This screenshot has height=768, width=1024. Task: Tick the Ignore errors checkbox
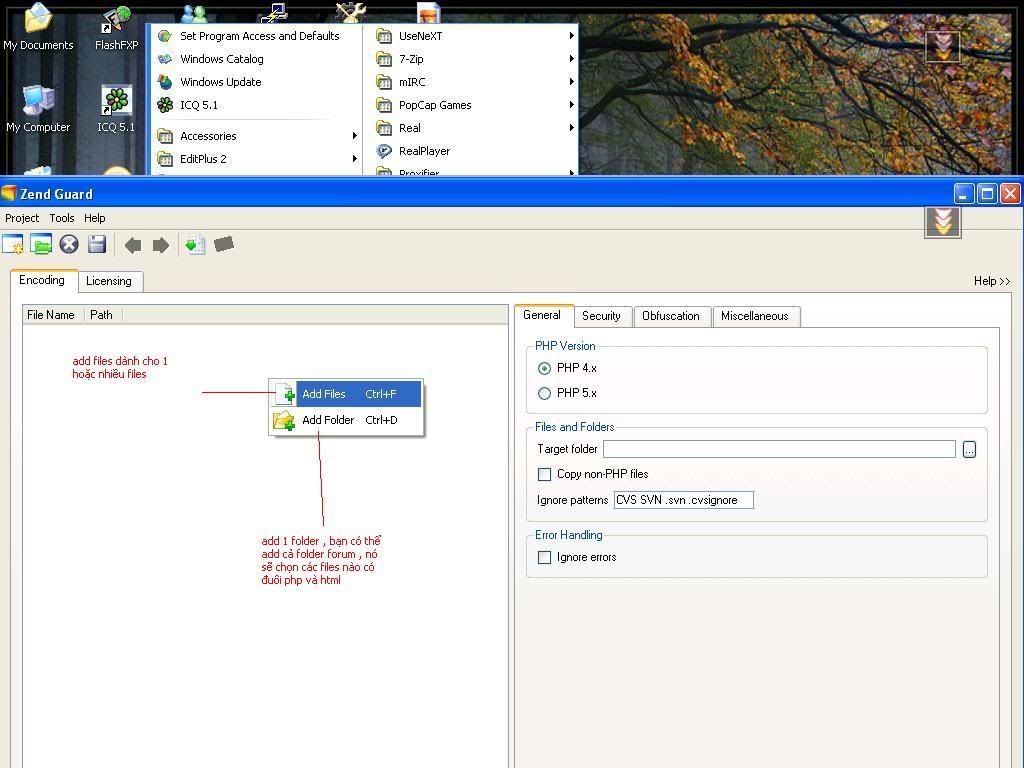coord(544,557)
